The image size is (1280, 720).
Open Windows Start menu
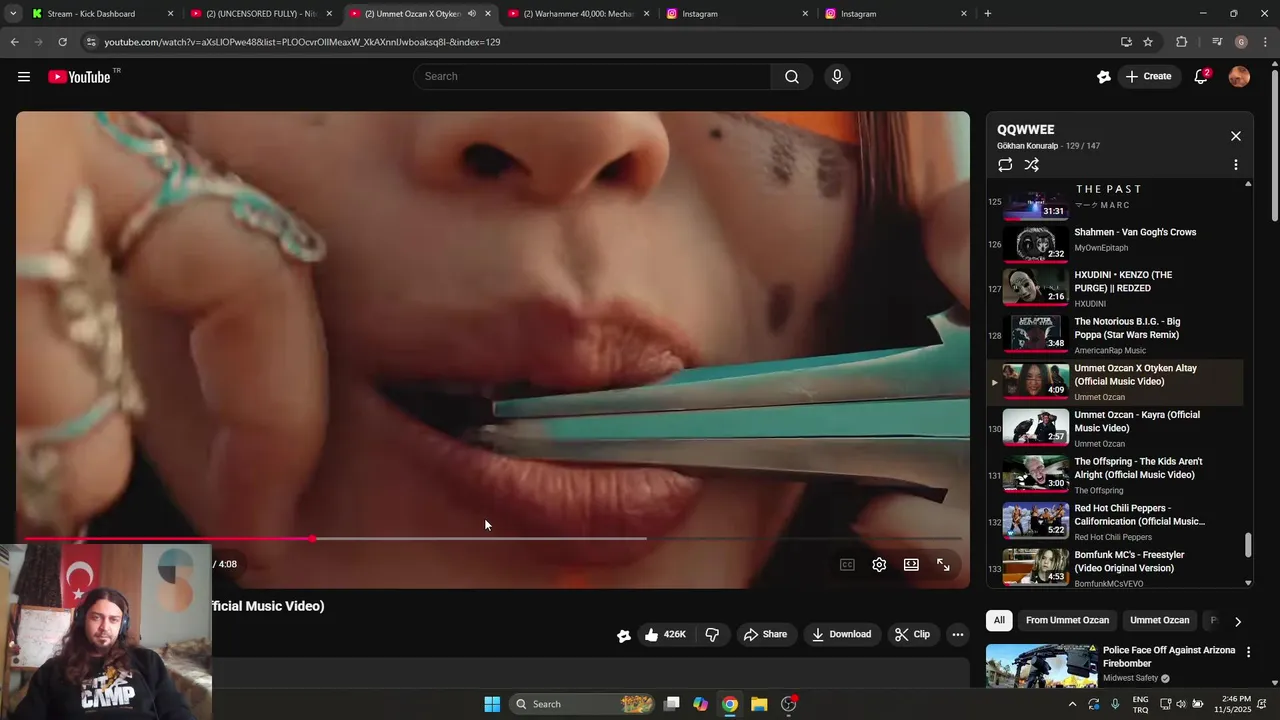(492, 704)
